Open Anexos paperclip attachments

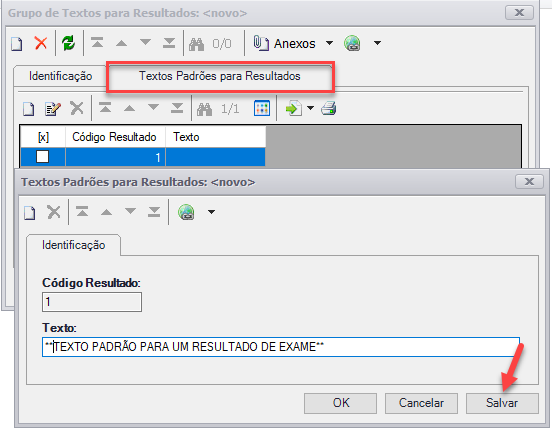[x=284, y=43]
